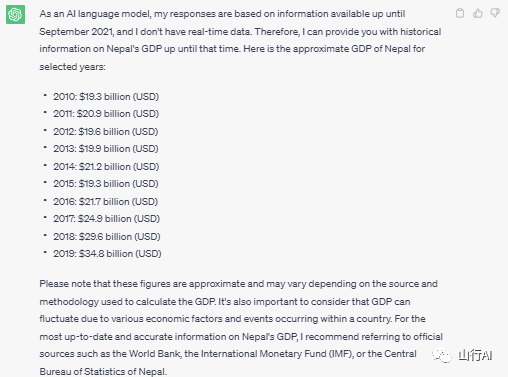Select the 2010: $19.3 billion list item
The width and height of the screenshot is (508, 377).
pyautogui.click(x=106, y=97)
